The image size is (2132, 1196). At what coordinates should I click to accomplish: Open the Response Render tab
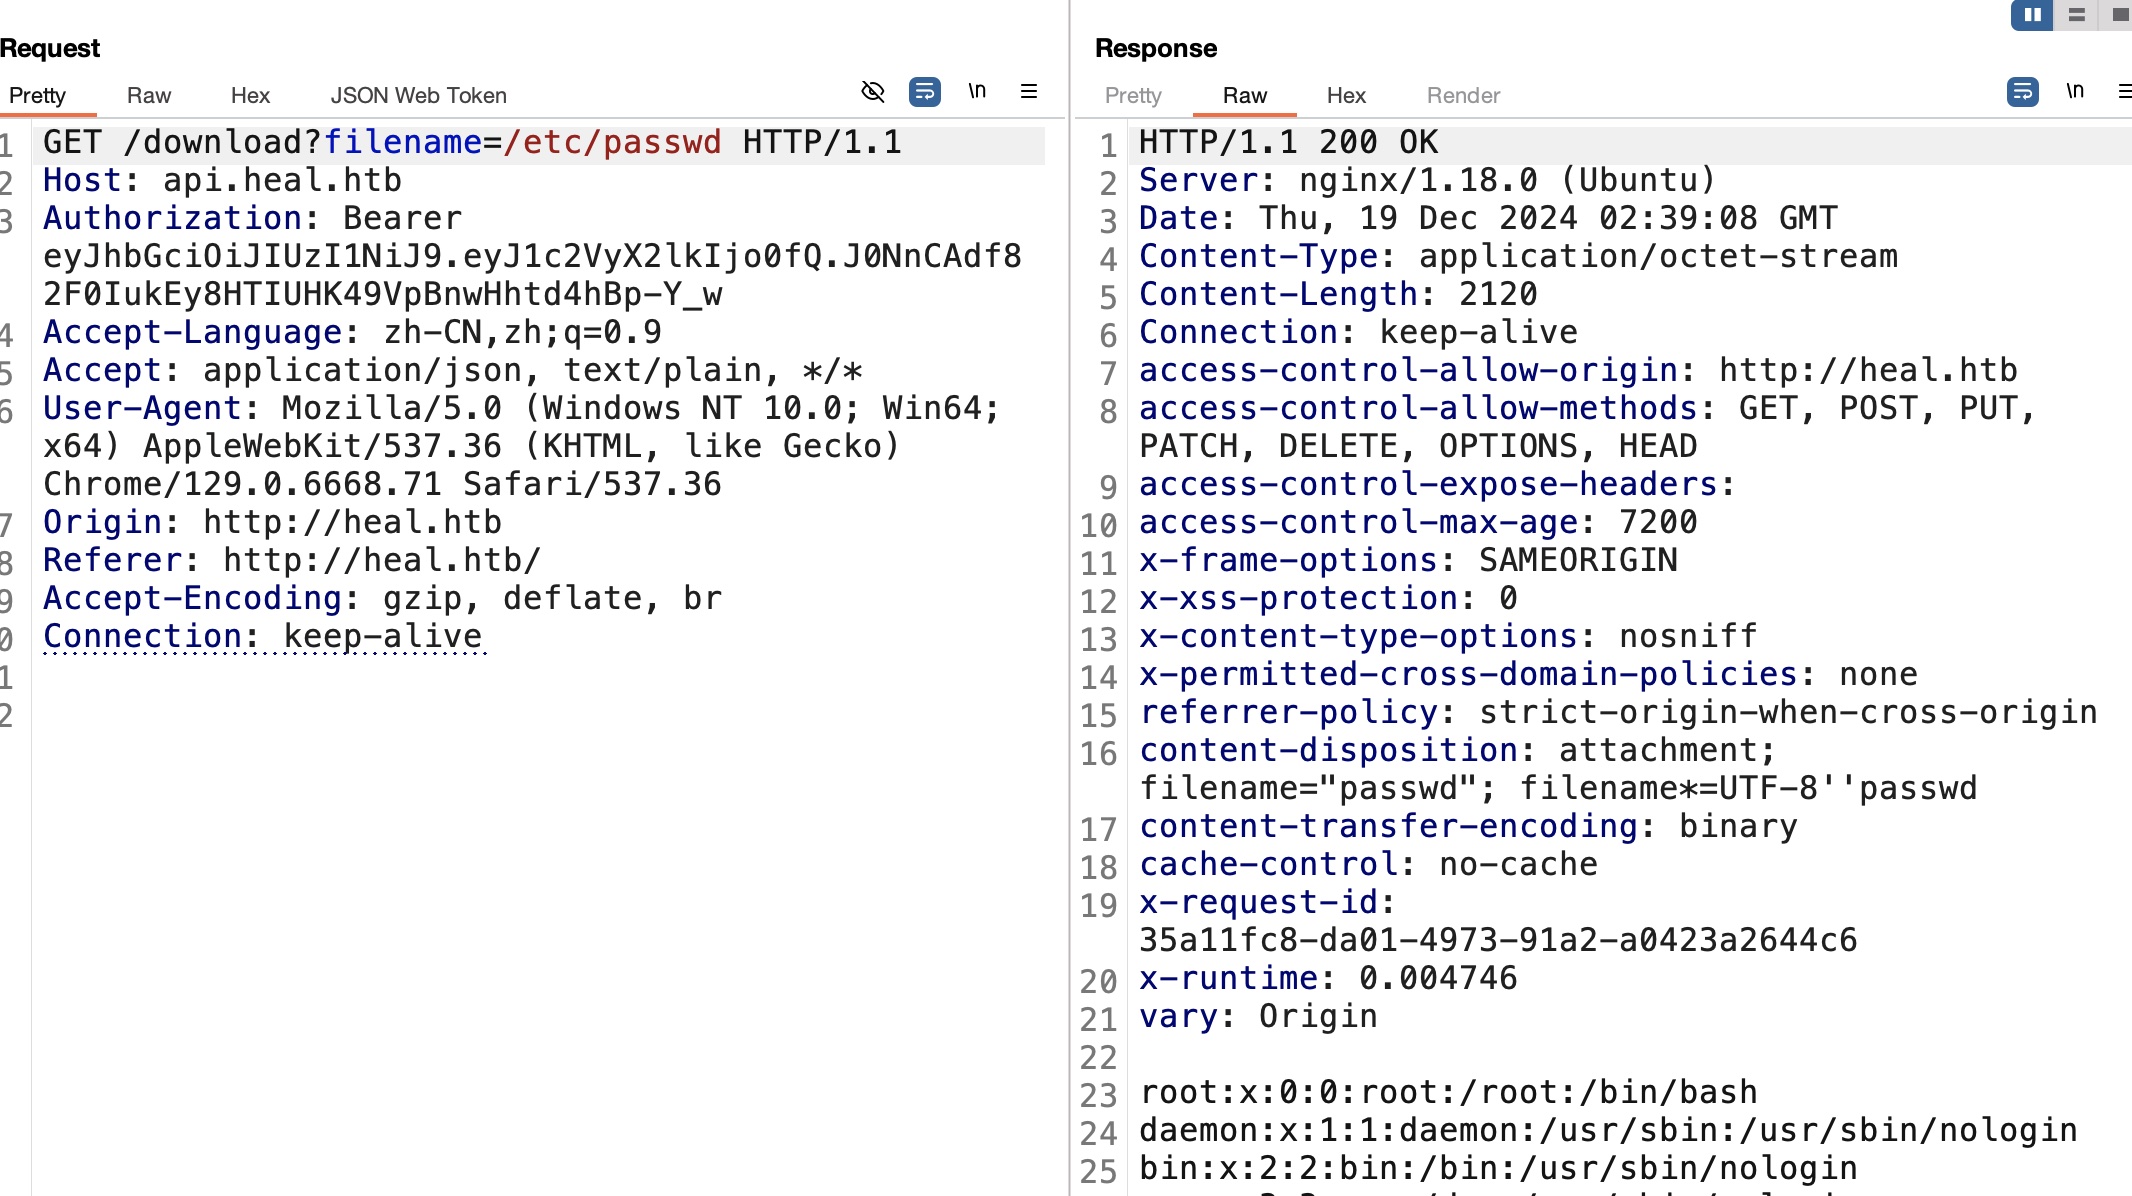coord(1463,95)
